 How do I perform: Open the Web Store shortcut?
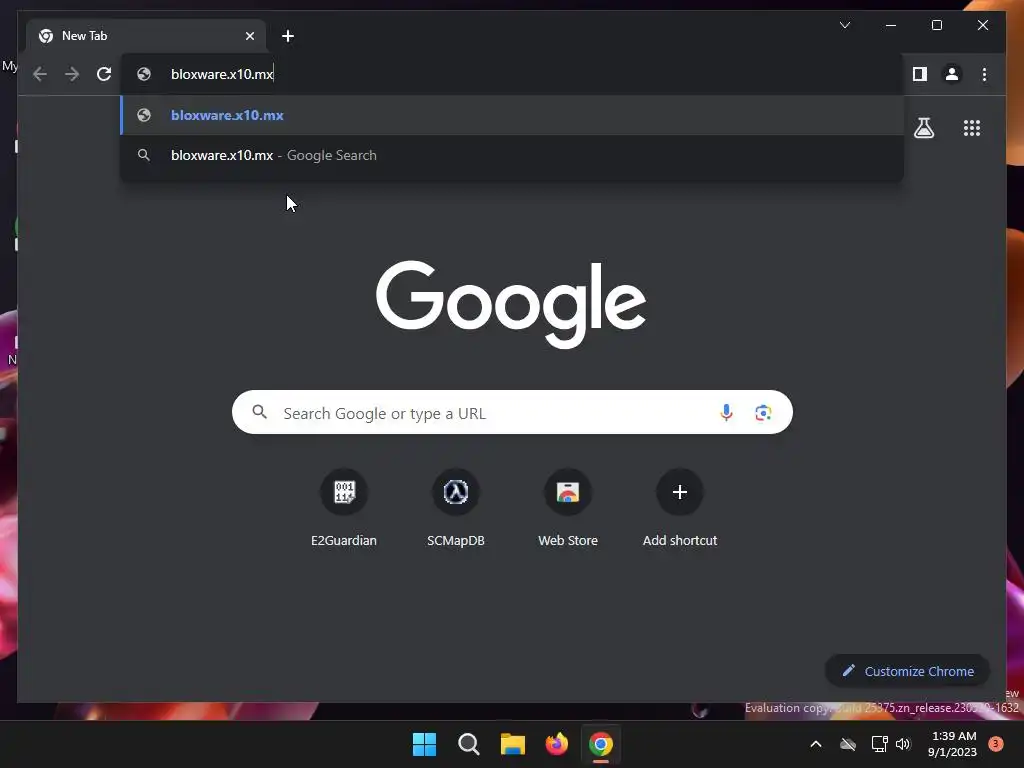point(568,509)
